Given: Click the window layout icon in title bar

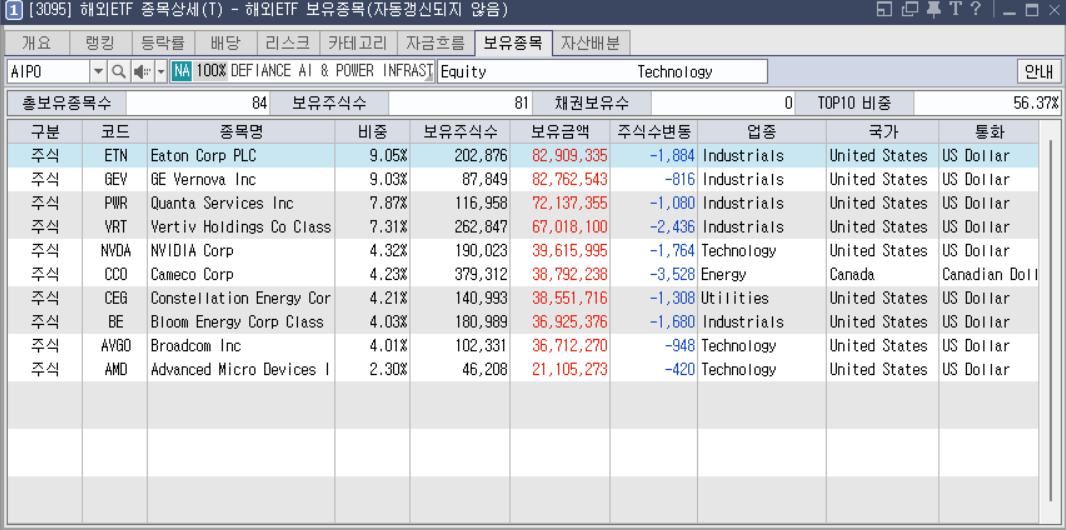Looking at the screenshot, I should [x=884, y=10].
